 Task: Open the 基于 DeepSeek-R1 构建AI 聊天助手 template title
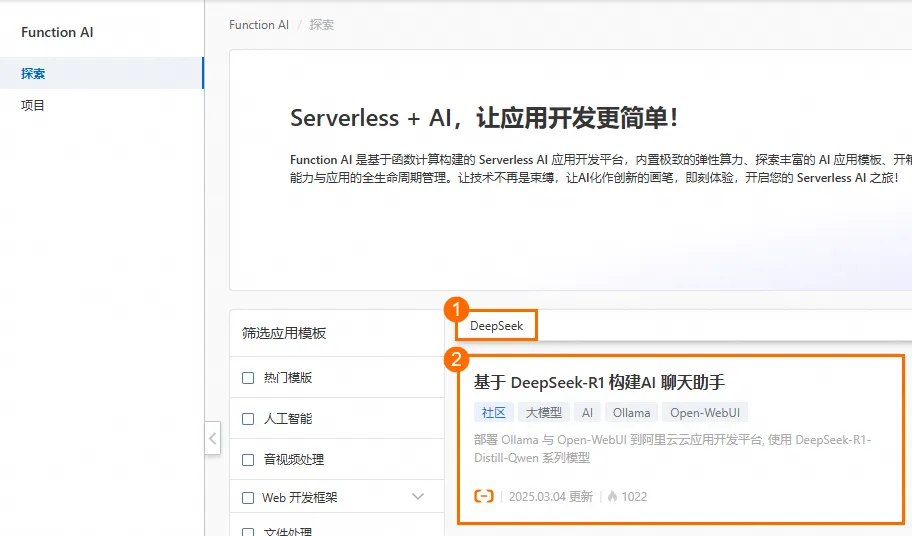[599, 383]
